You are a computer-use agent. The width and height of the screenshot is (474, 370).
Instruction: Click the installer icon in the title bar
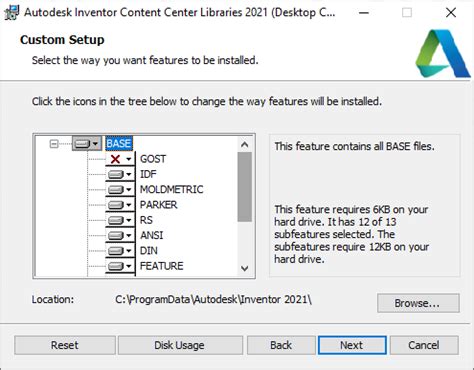click(x=11, y=13)
